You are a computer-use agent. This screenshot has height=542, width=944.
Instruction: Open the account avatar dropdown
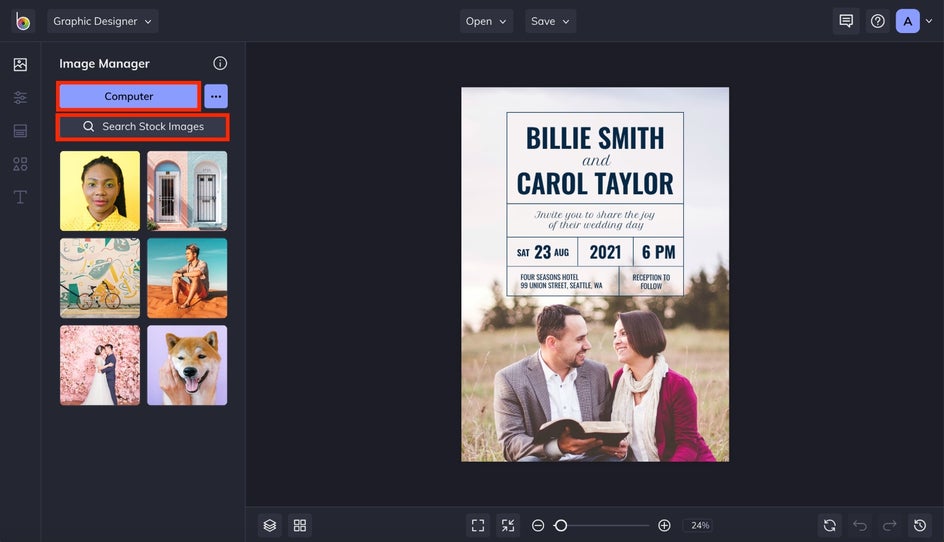tap(914, 21)
